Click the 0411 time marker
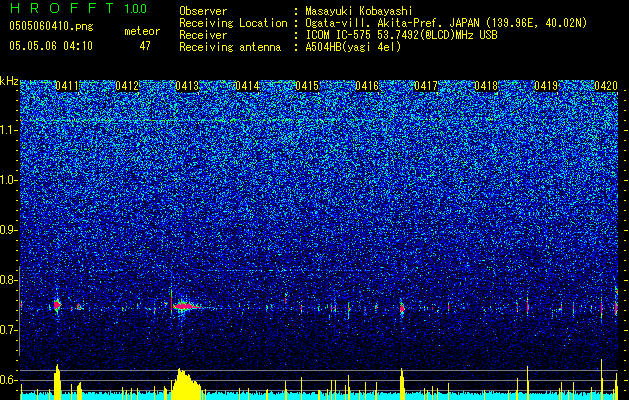This screenshot has height=400, width=629. 67,86
